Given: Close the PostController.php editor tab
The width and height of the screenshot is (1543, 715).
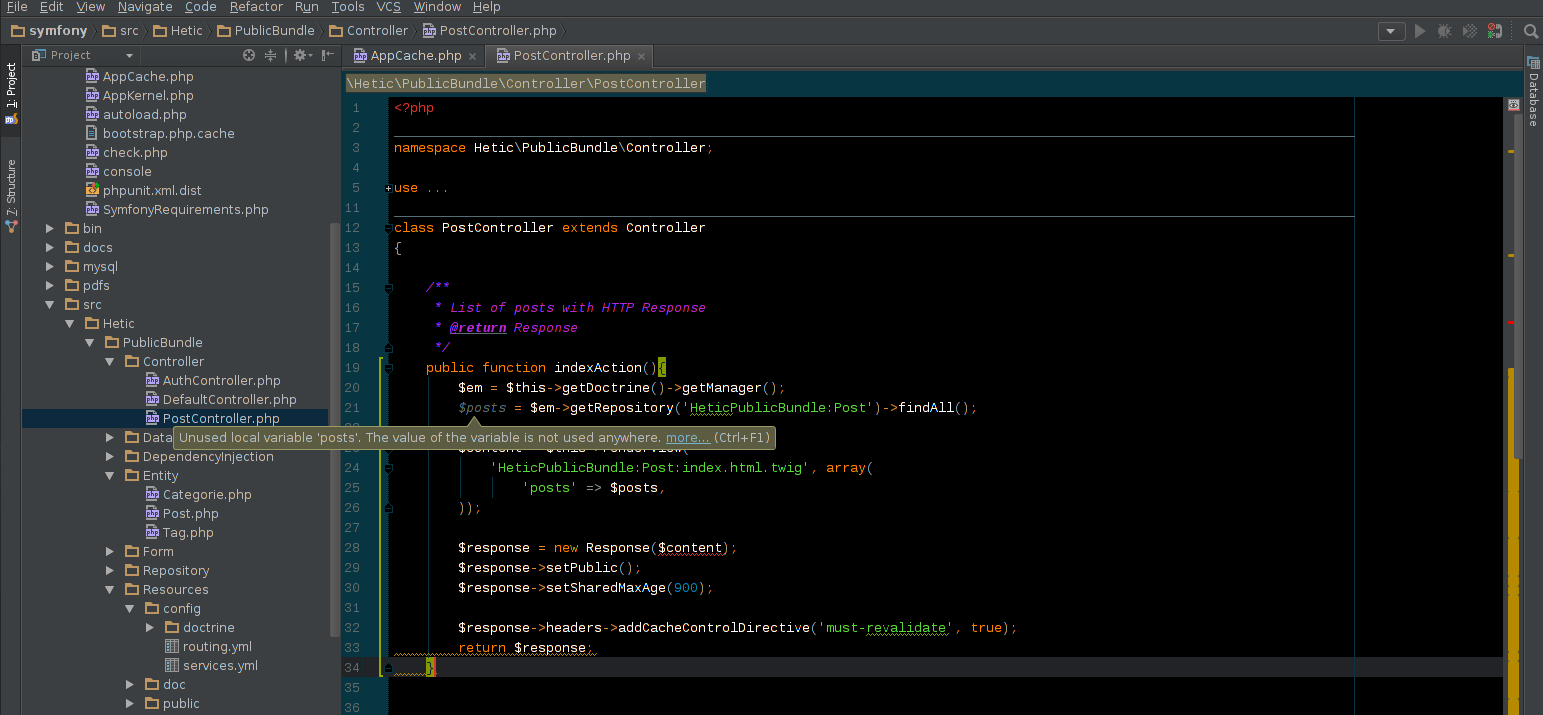Looking at the screenshot, I should click(643, 56).
